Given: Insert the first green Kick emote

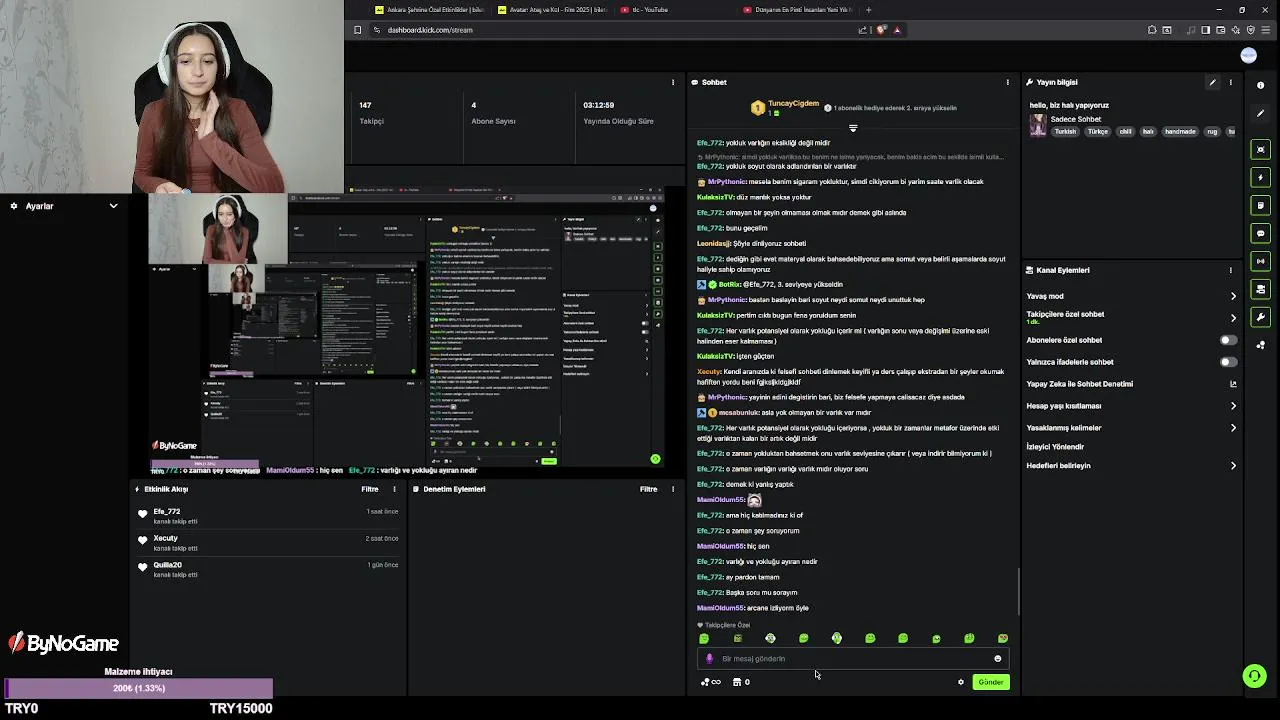Looking at the screenshot, I should point(704,638).
